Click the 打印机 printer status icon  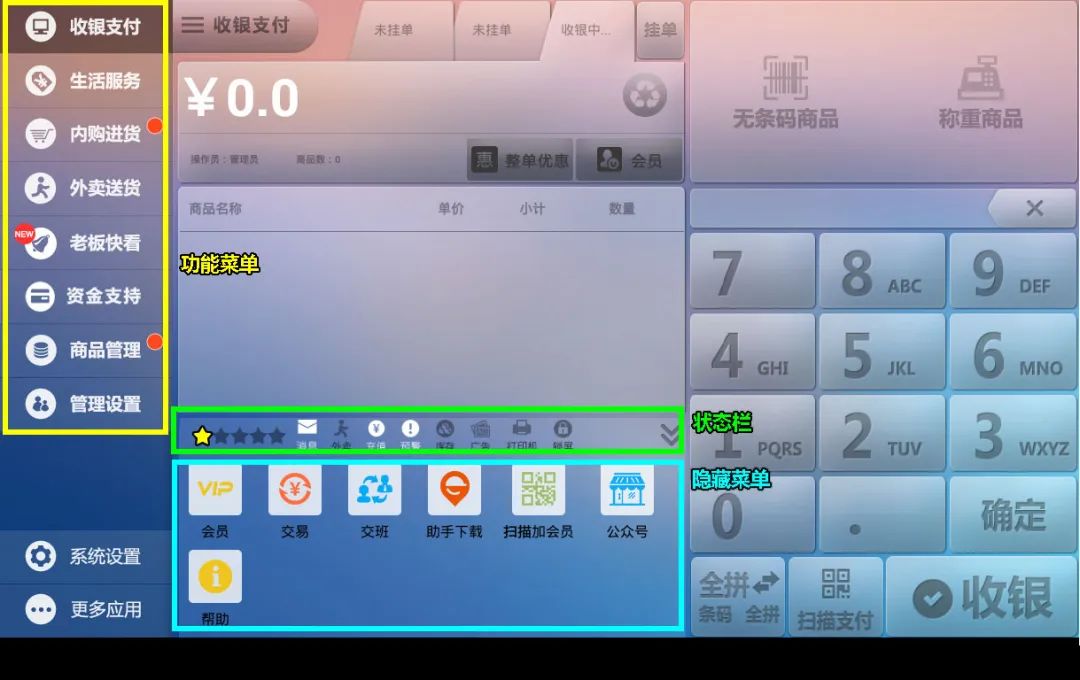click(x=521, y=434)
